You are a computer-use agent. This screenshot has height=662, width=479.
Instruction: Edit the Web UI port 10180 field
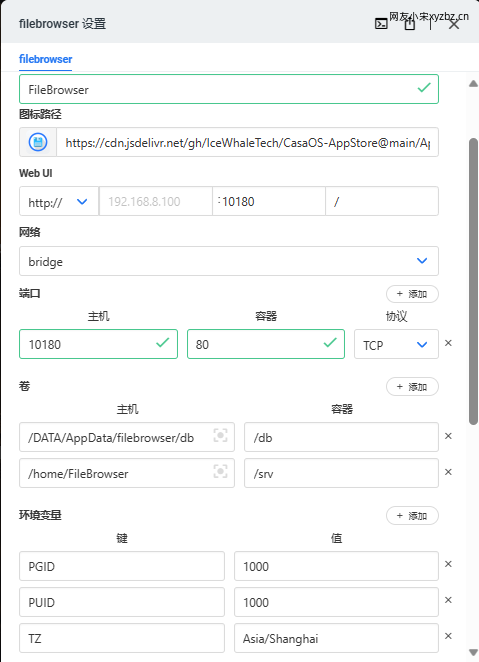coord(269,201)
